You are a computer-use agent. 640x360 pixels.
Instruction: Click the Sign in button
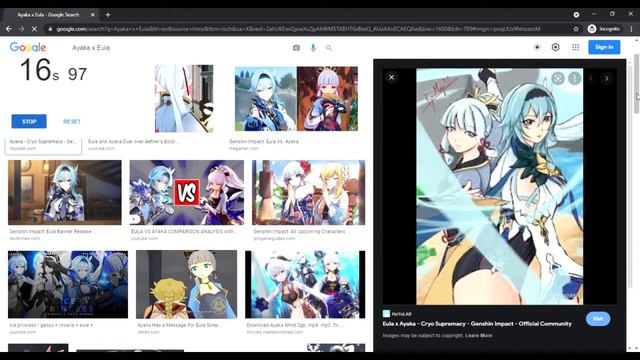click(x=604, y=47)
